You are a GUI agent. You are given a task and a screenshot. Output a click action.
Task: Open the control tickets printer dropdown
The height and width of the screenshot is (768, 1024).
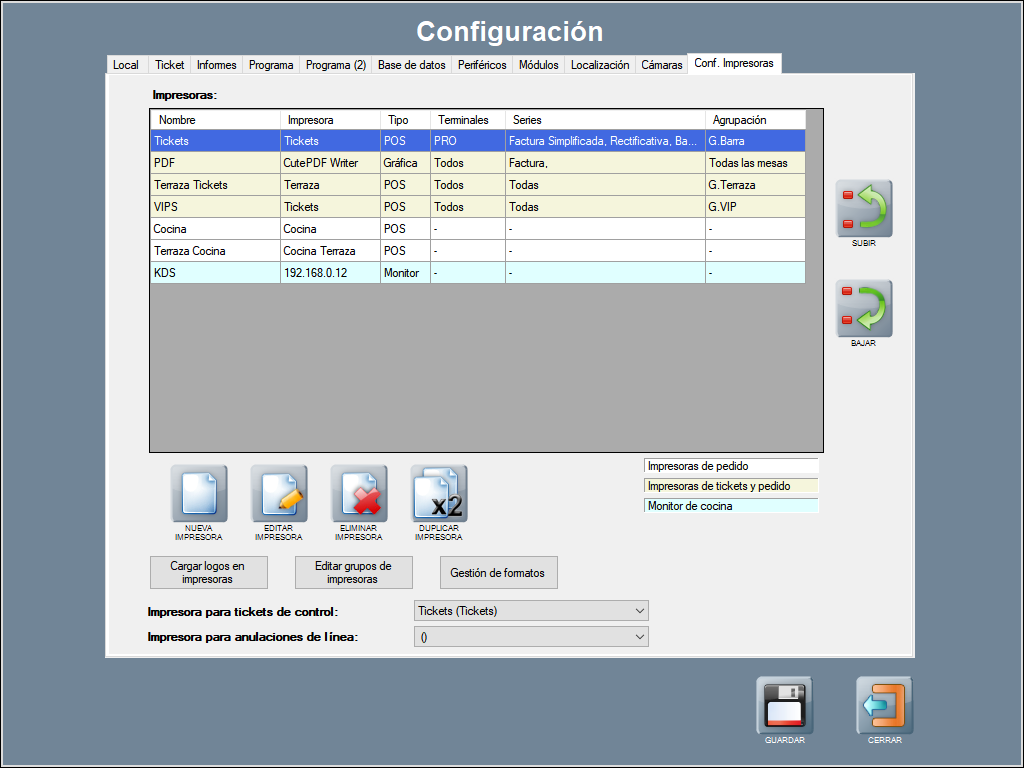[x=531, y=611]
